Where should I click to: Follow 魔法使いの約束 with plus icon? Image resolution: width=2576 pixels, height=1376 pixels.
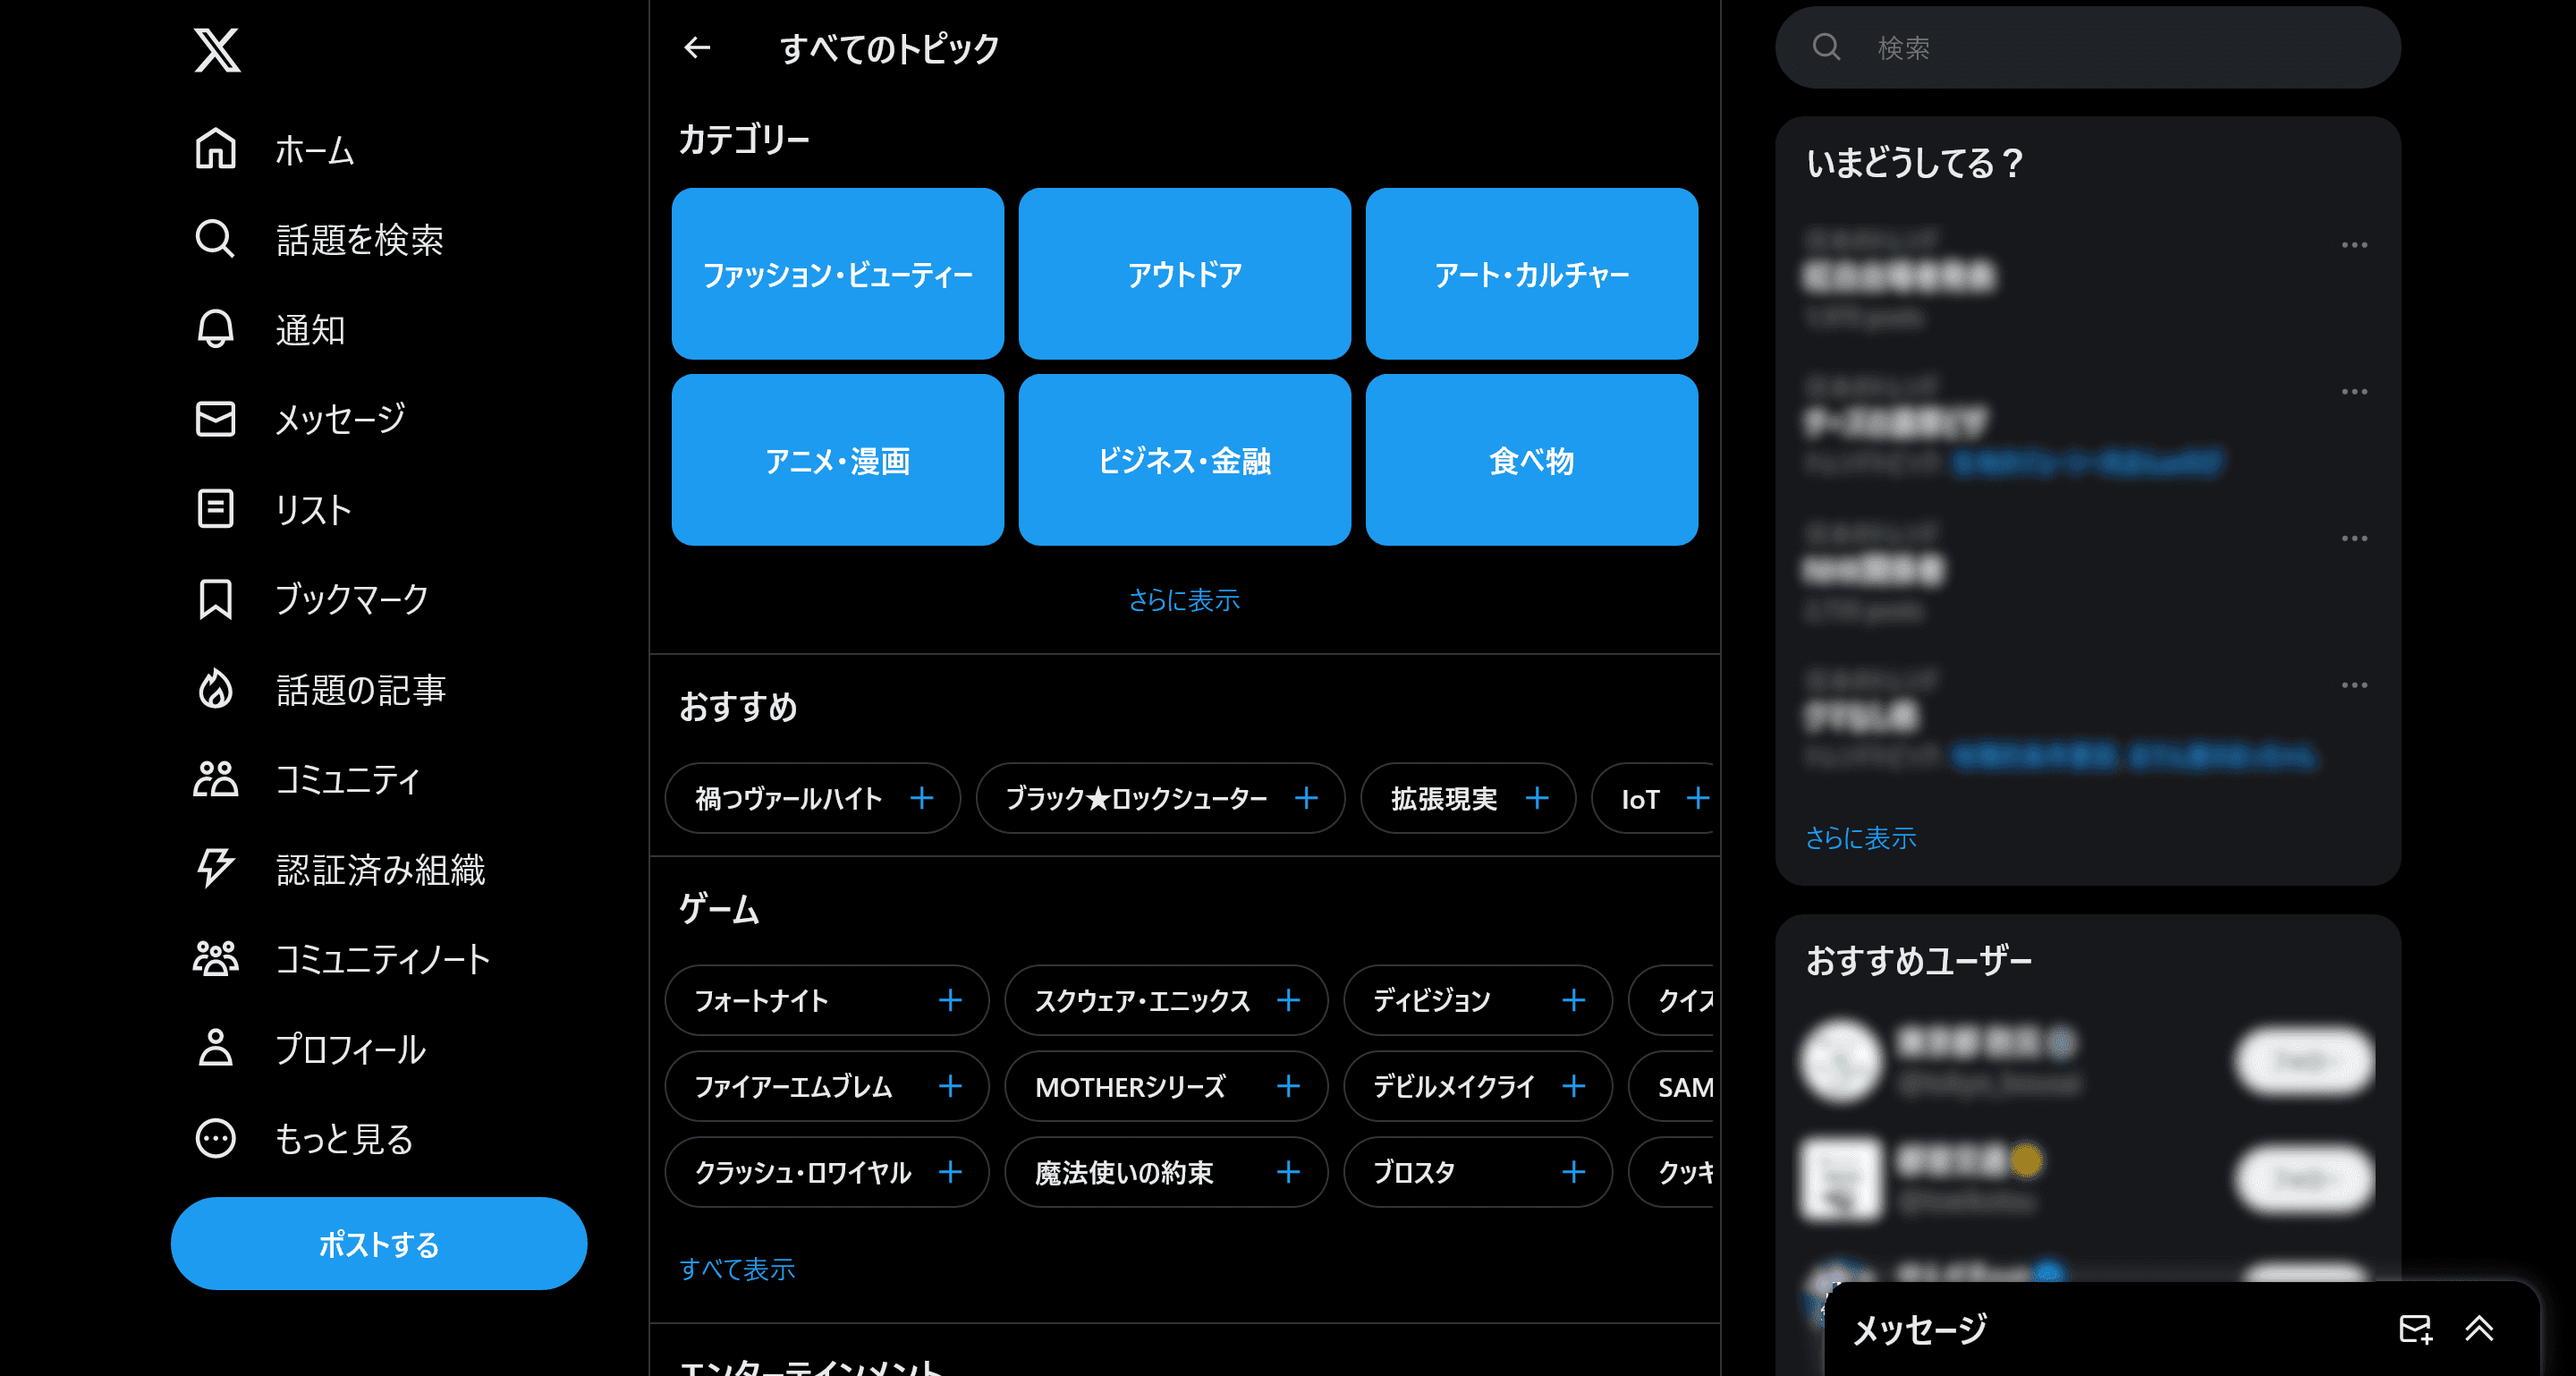1289,1172
